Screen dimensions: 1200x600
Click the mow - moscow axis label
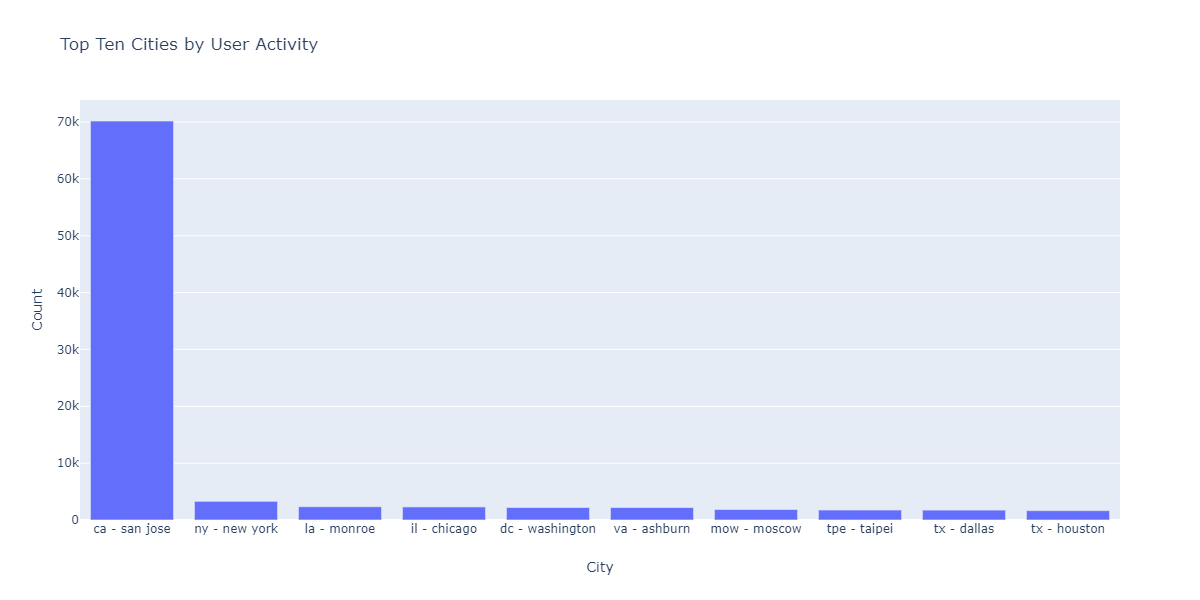coord(756,529)
